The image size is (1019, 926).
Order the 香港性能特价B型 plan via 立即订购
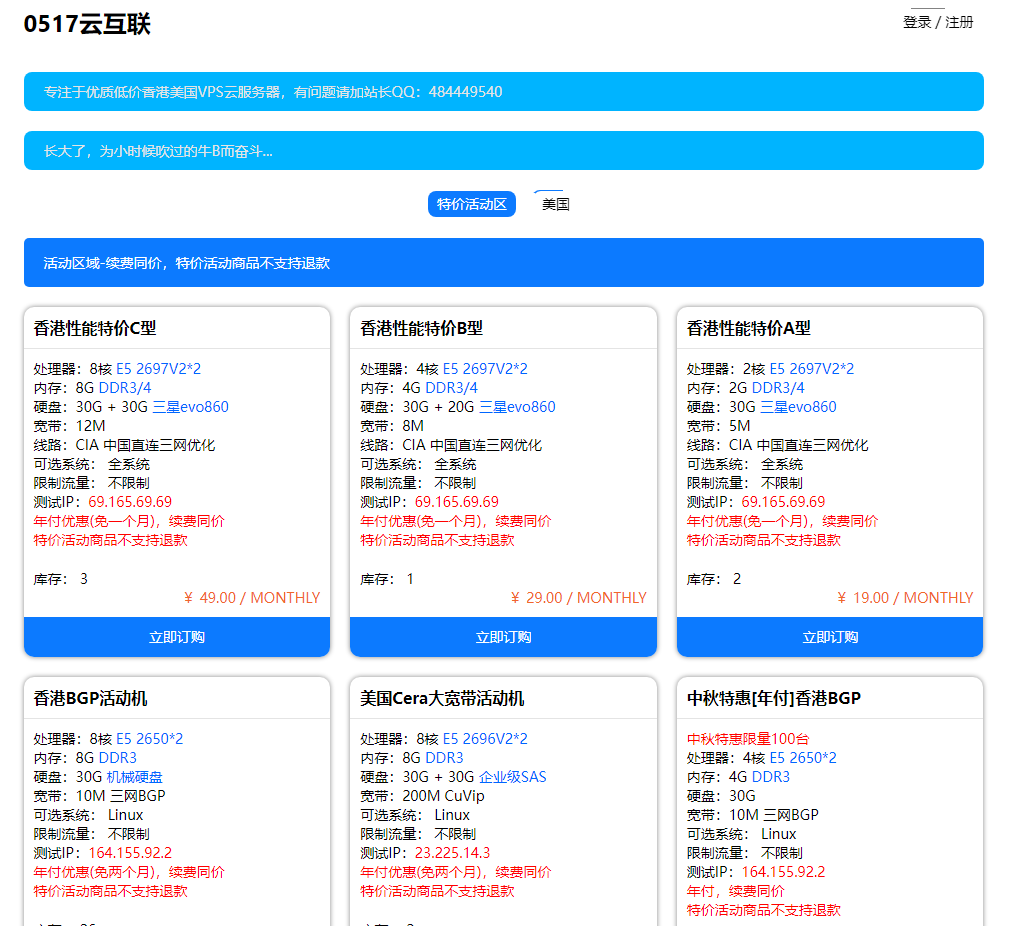point(504,637)
